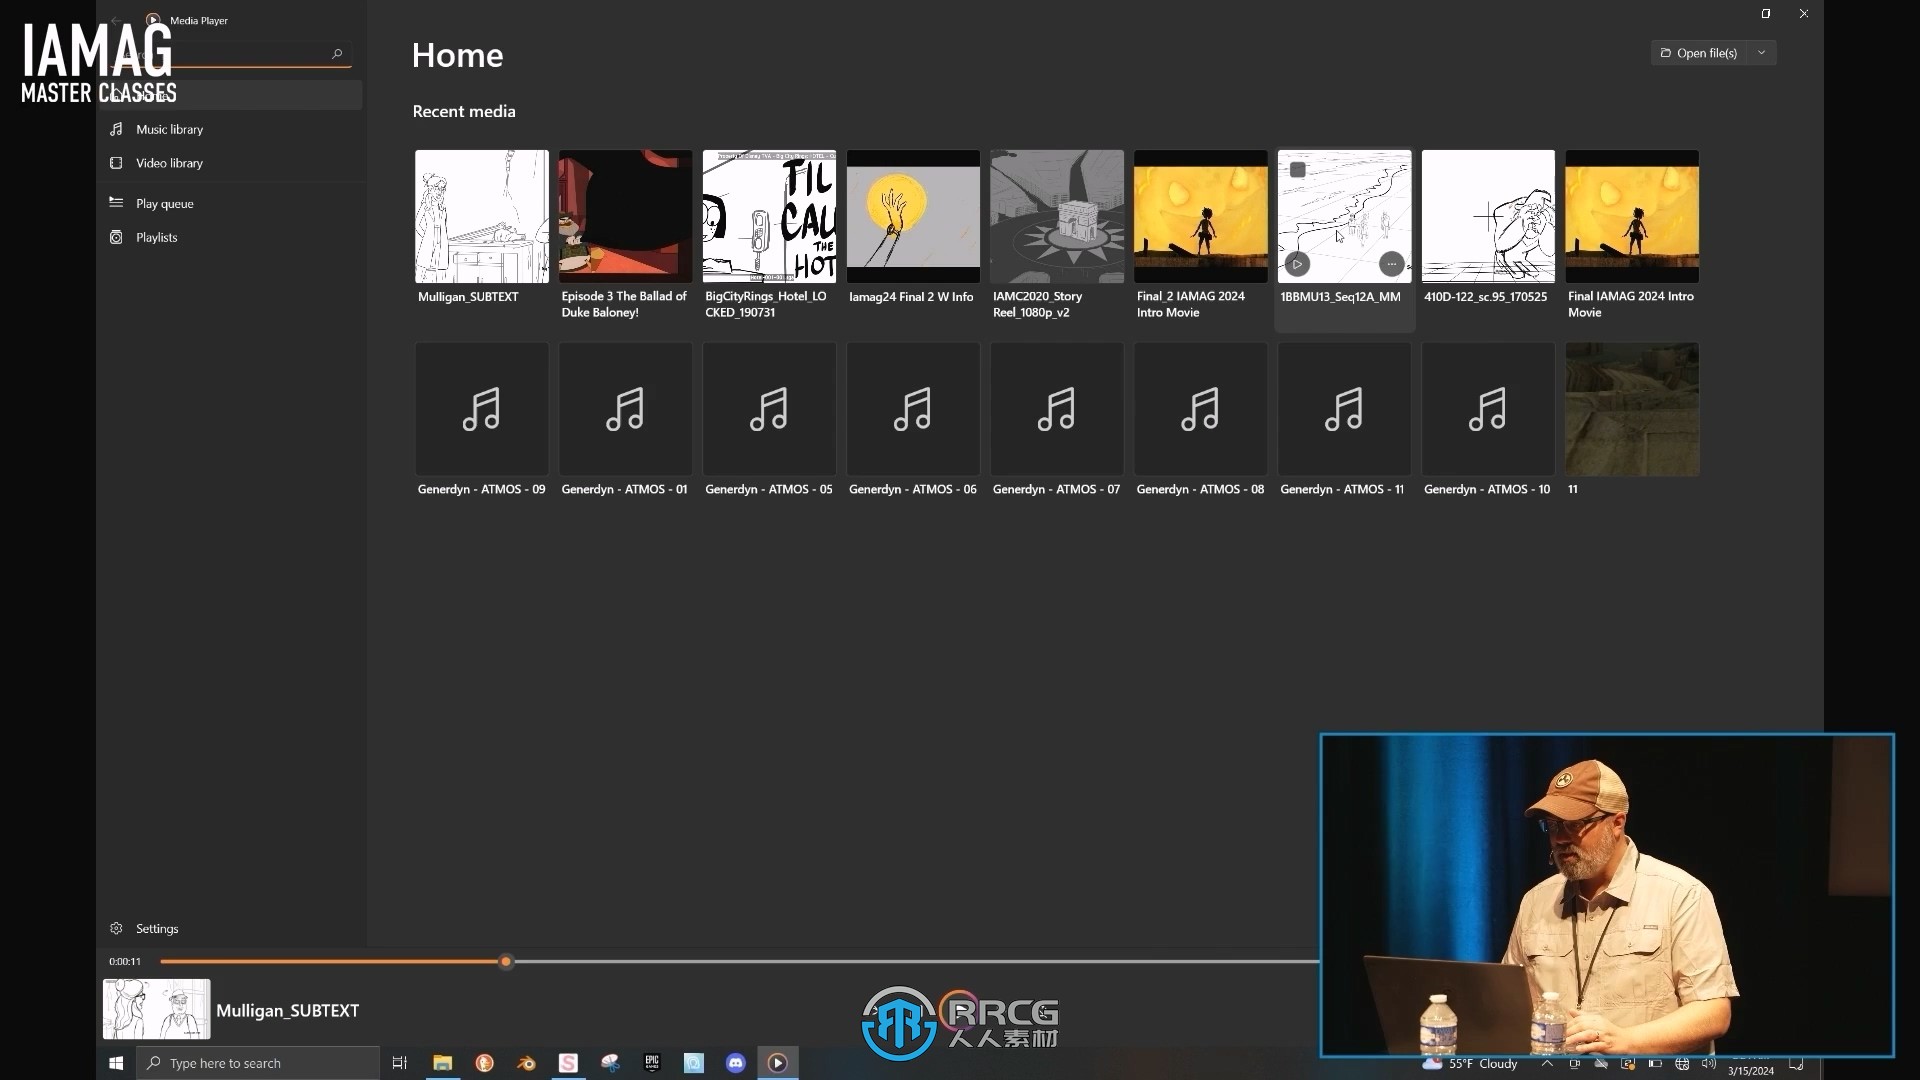Open Task View from the taskbar
1920x1080 pixels.
pyautogui.click(x=400, y=1063)
